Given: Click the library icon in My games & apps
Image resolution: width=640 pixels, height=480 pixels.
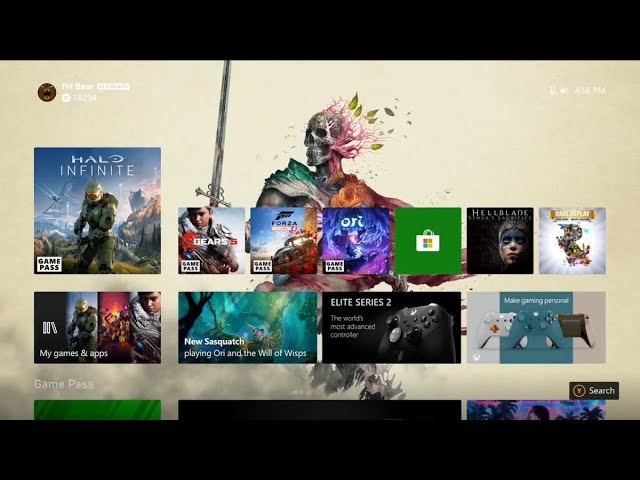Looking at the screenshot, I should tap(50, 328).
